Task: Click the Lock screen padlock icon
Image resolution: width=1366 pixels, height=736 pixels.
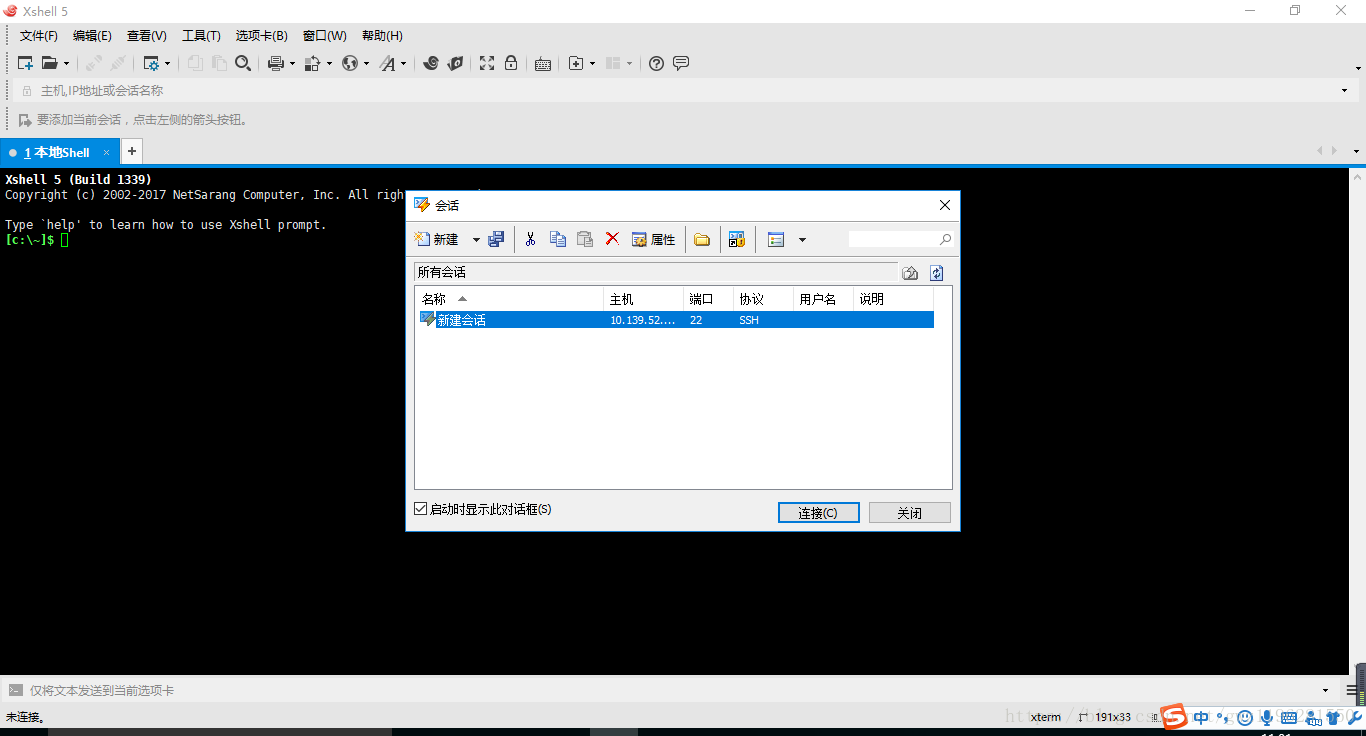Action: 511,63
